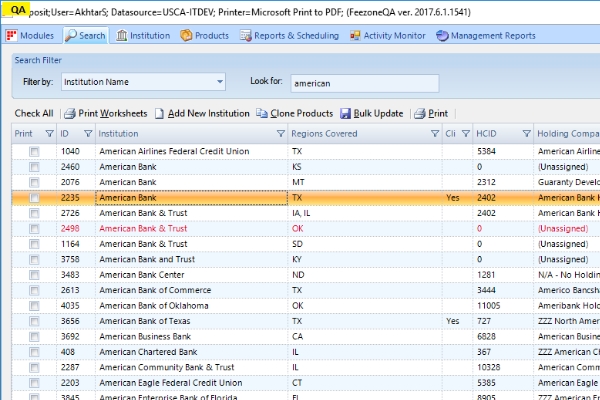
Task: Check print box for American Bank Center
Action: pyautogui.click(x=34, y=275)
